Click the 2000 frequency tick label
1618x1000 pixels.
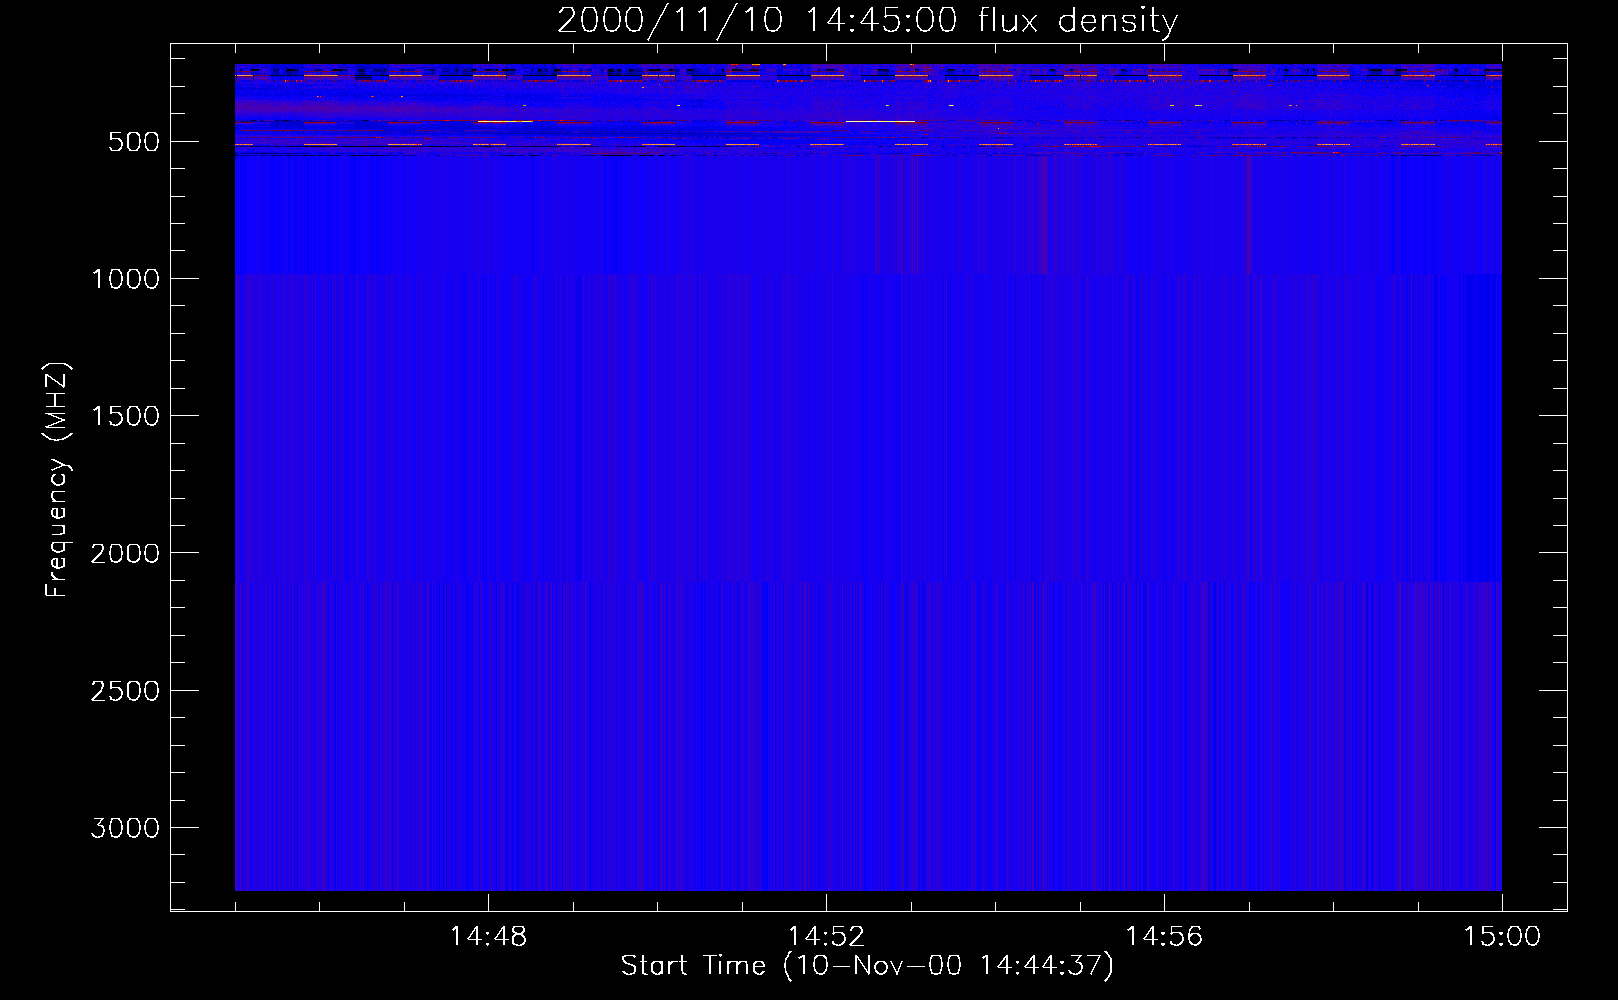tap(125, 553)
